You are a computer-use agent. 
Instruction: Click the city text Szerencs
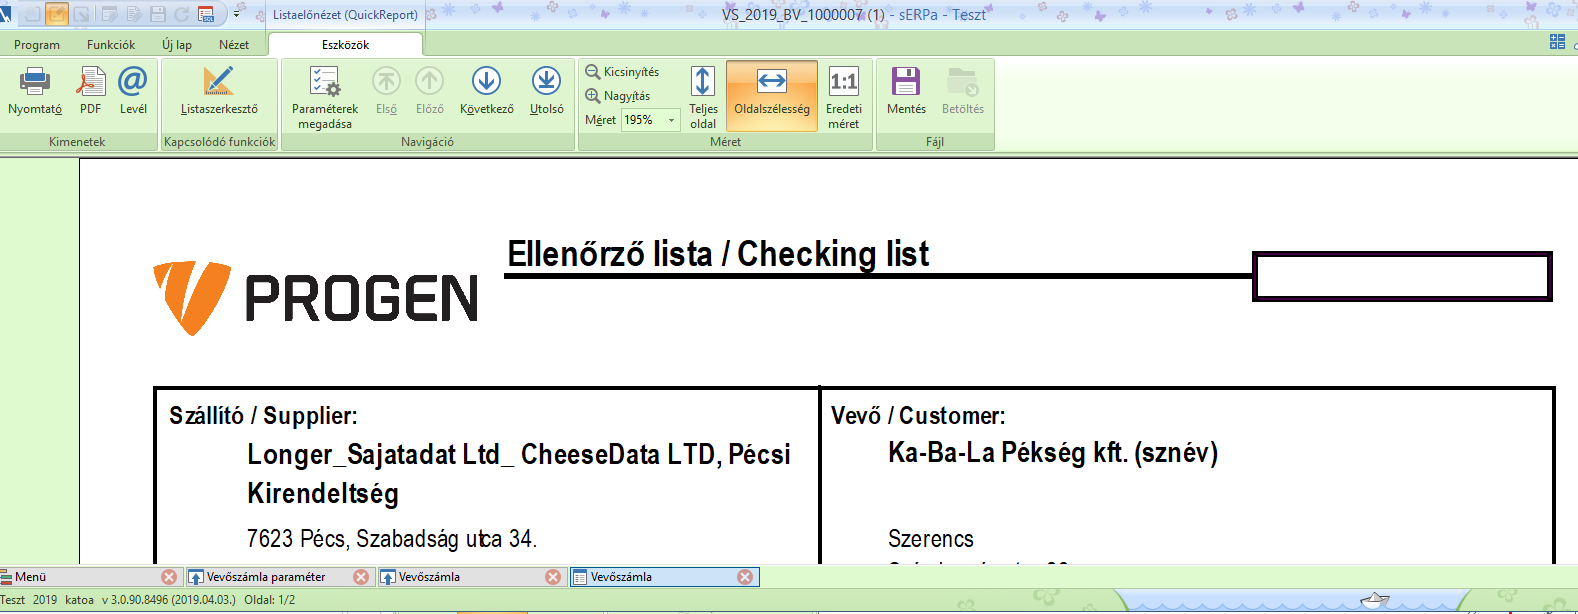click(x=931, y=539)
